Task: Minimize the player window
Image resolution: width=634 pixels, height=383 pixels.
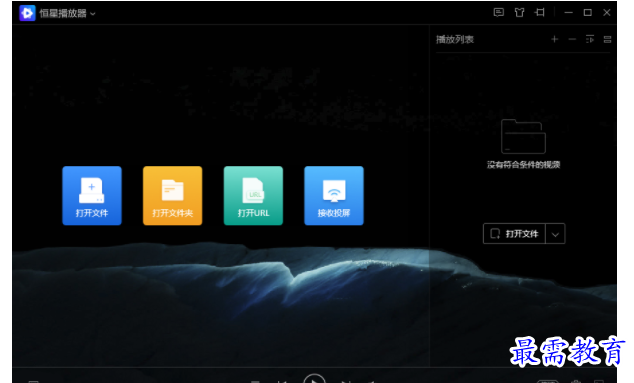Action: click(568, 13)
